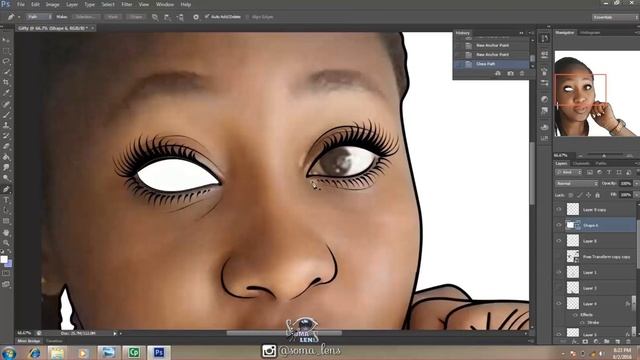Select the Eraser tool
Viewport: 640px width, 360px height.
[x=6, y=146]
